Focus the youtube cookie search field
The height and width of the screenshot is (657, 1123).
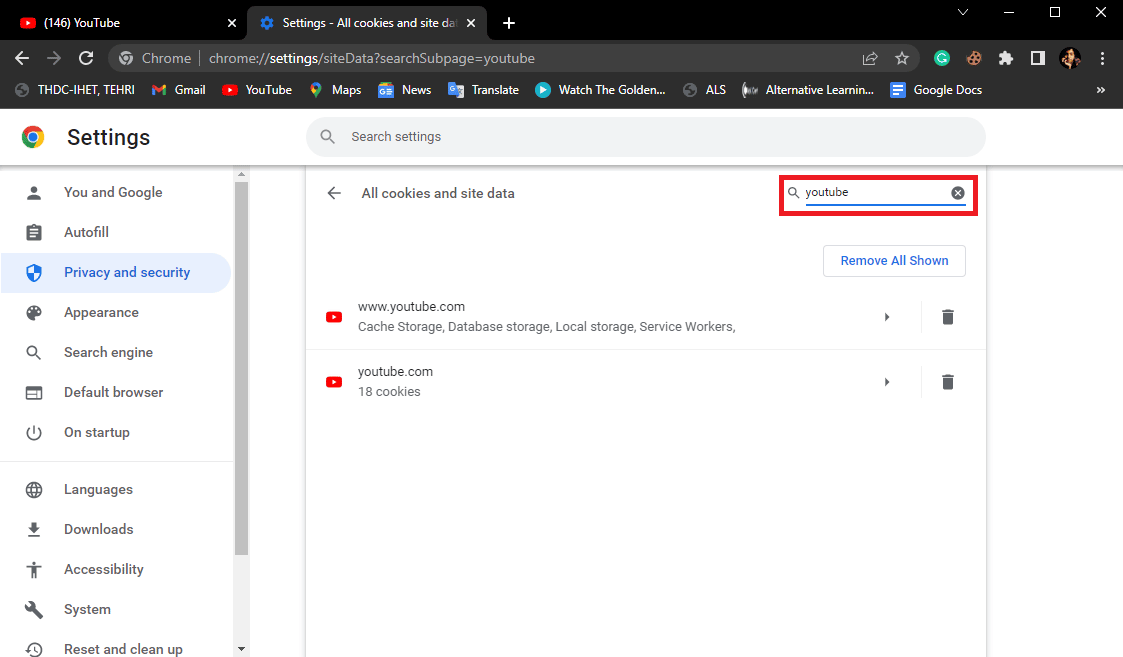tap(875, 193)
